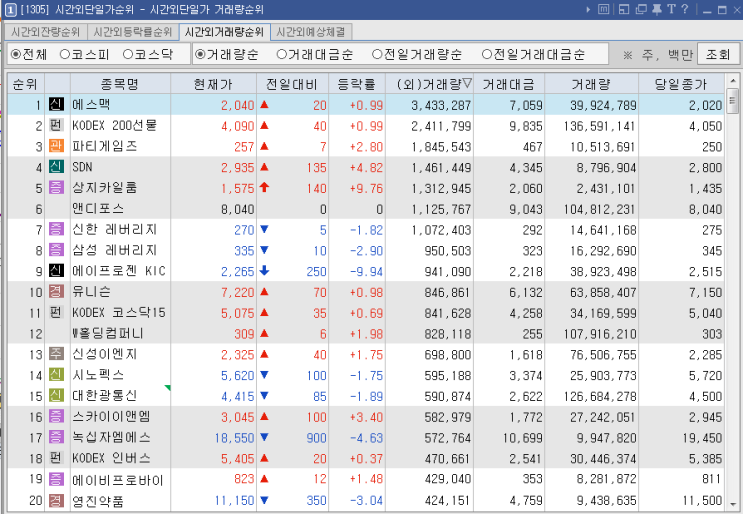This screenshot has width=743, height=514.
Task: Switch to the 시간외등락률순위 tab
Action: [x=133, y=32]
